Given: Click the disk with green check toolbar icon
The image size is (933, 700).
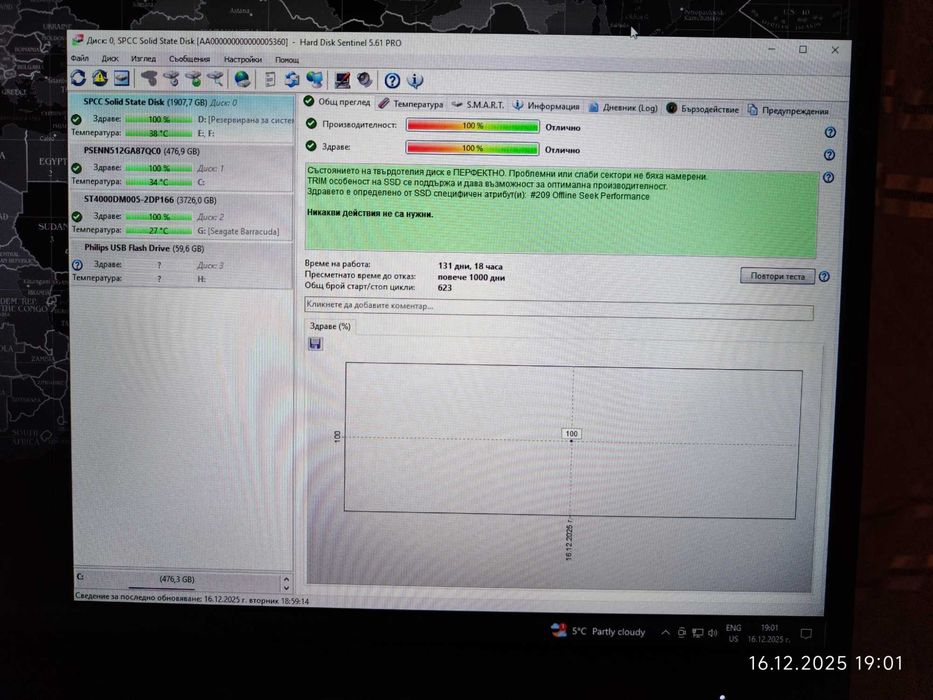Looking at the screenshot, I should 193,79.
